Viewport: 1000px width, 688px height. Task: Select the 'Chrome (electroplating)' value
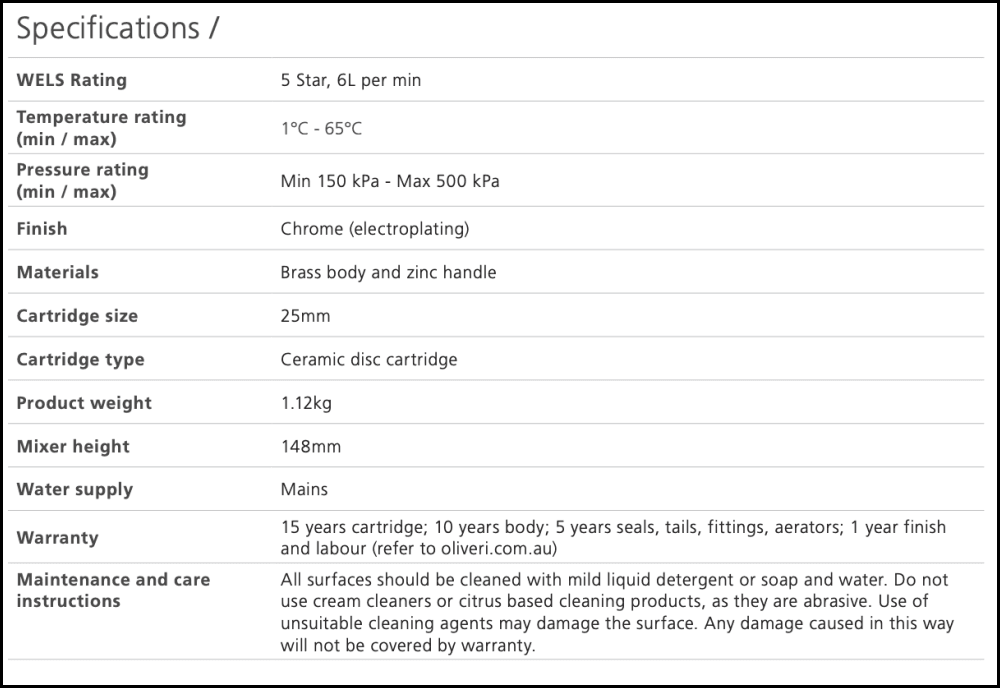coord(375,229)
